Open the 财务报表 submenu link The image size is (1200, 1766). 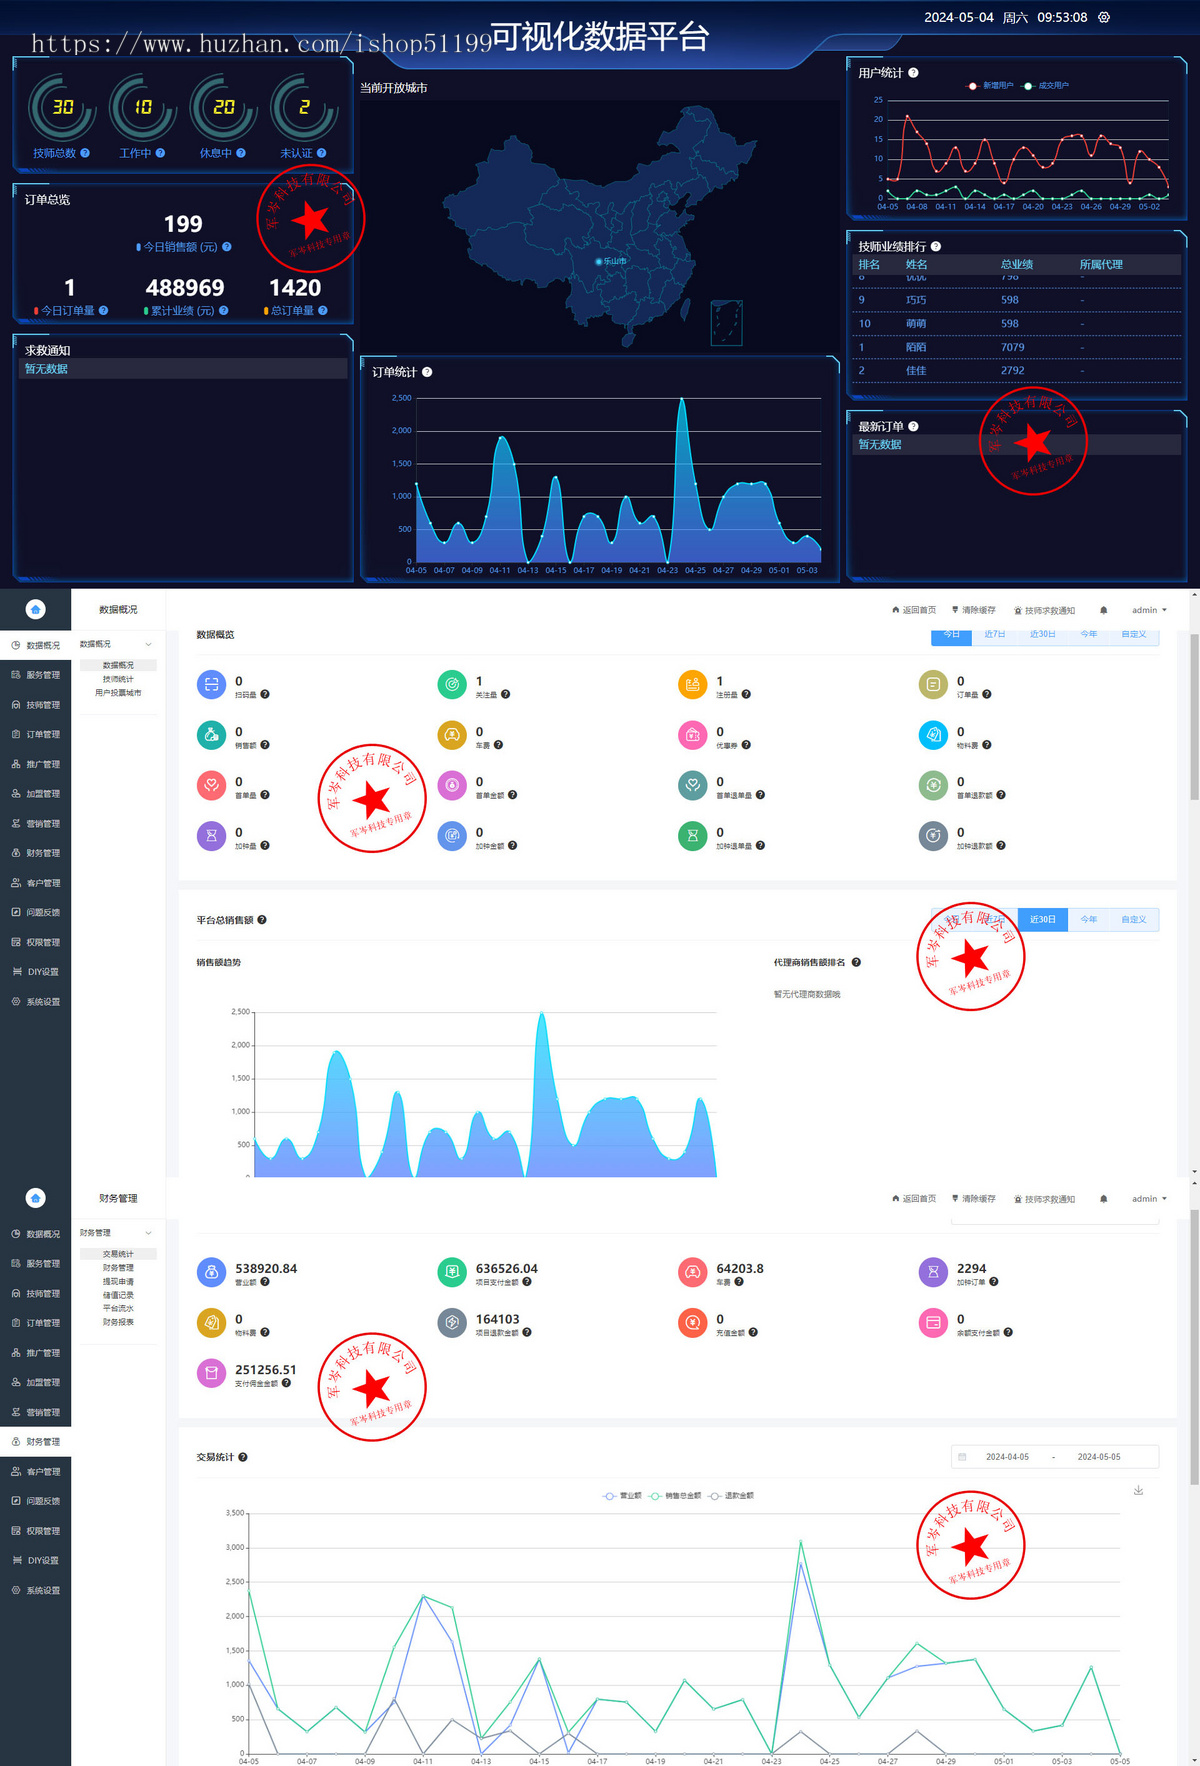point(118,1322)
